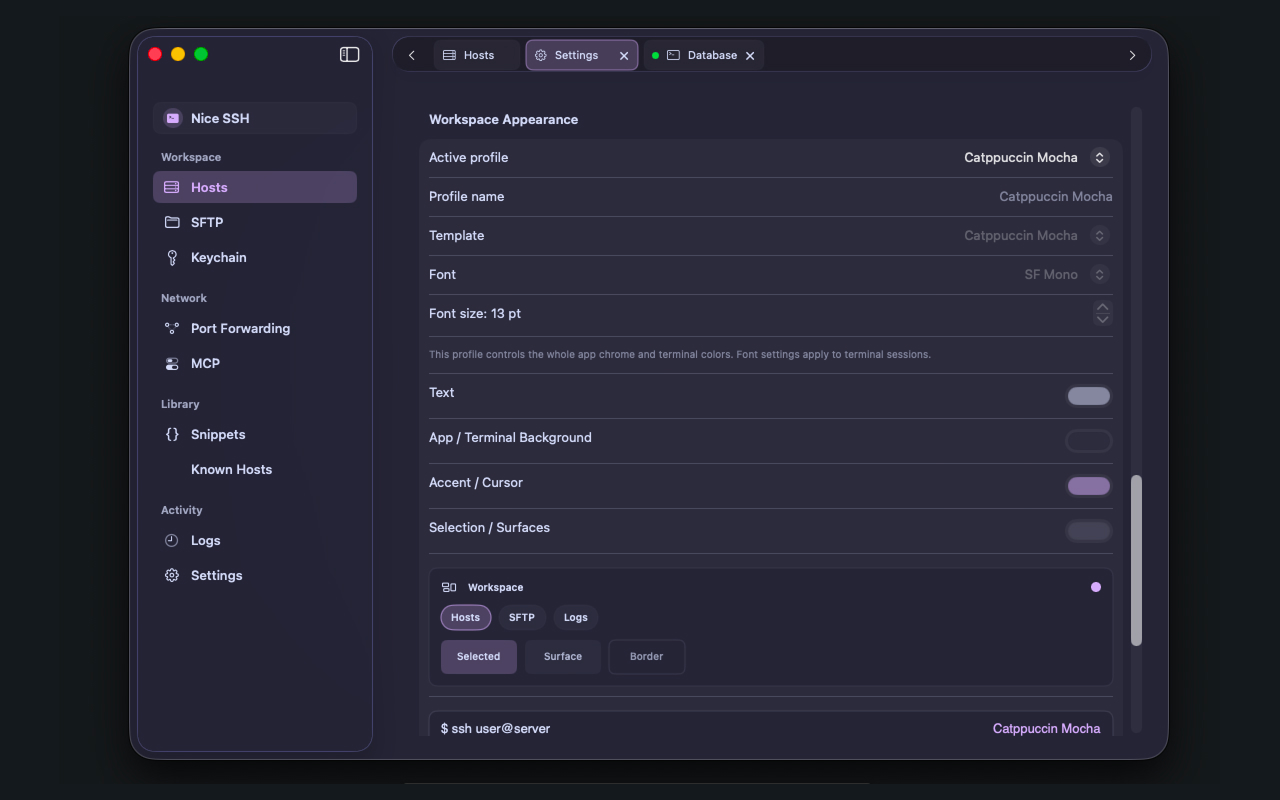Open Known Hosts in the sidebar
Image resolution: width=1280 pixels, height=800 pixels.
tap(255, 469)
